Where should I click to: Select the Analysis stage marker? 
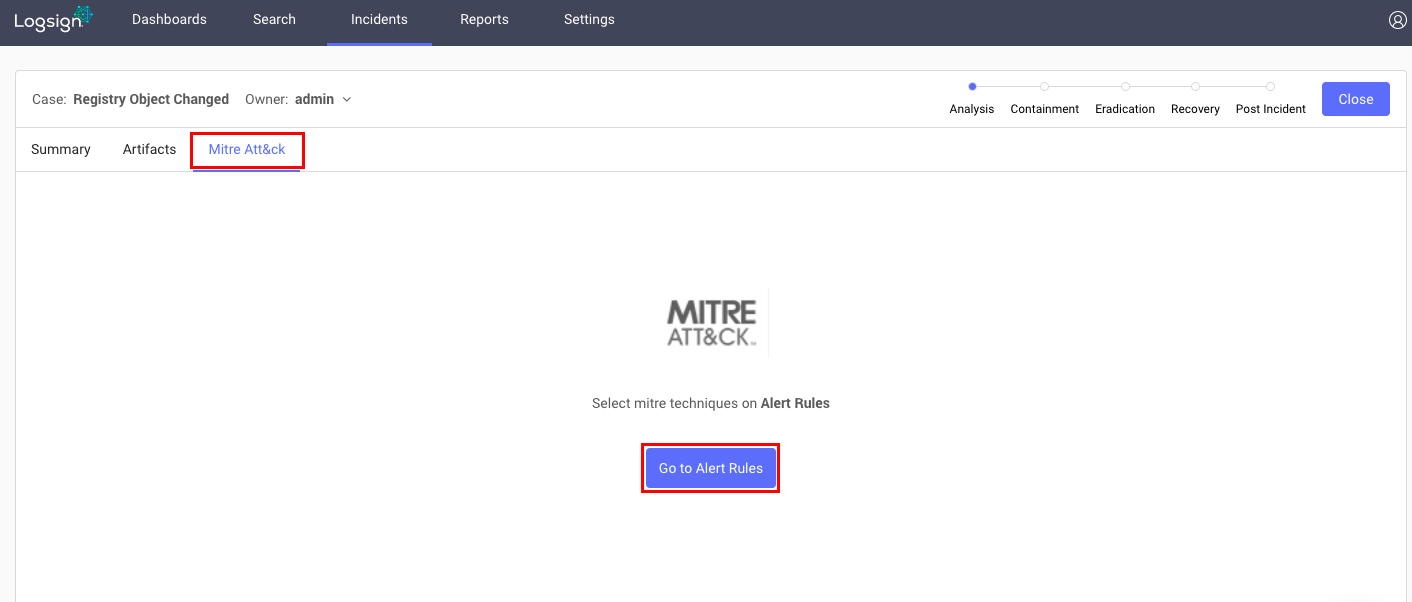pyautogui.click(x=972, y=87)
